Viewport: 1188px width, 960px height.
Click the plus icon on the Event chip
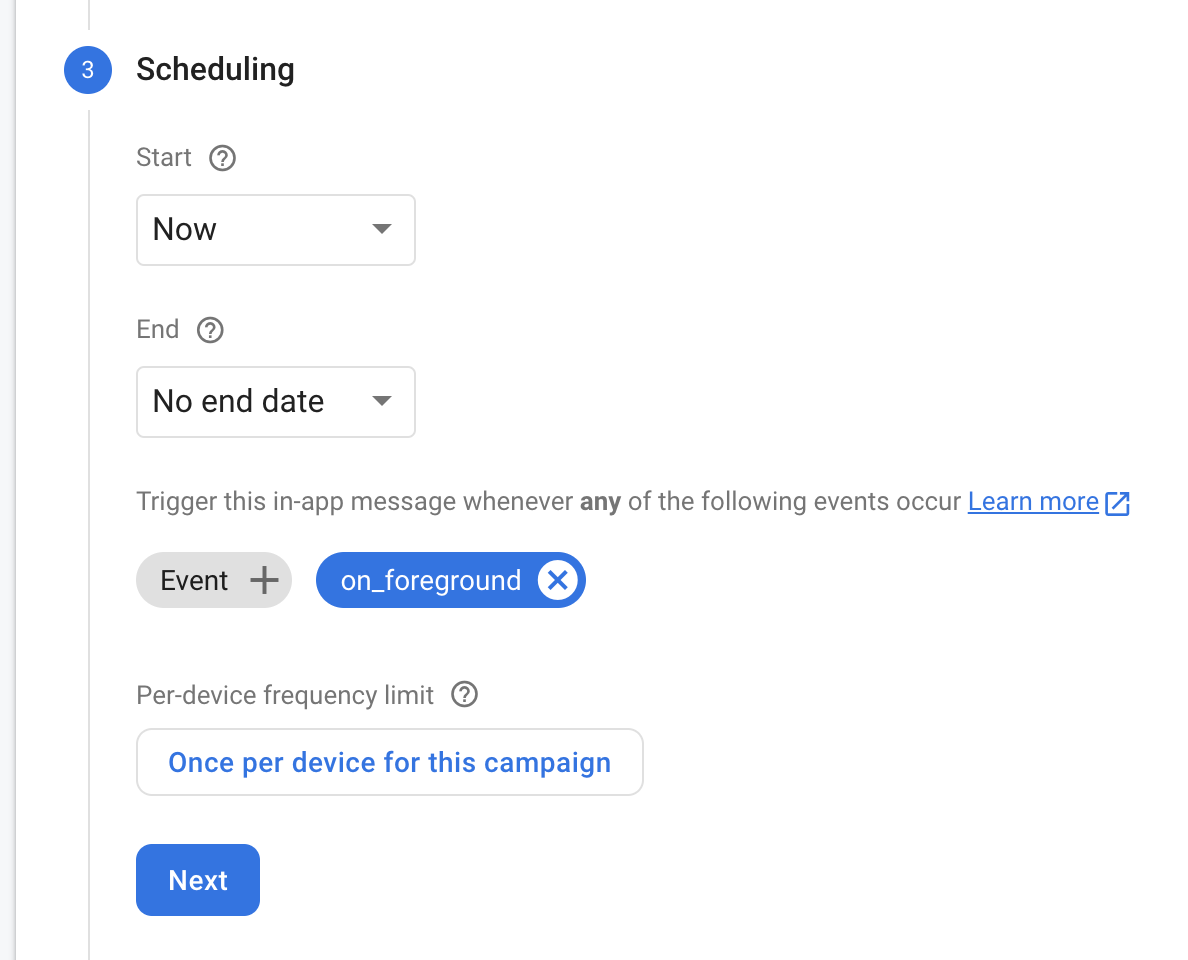point(264,581)
